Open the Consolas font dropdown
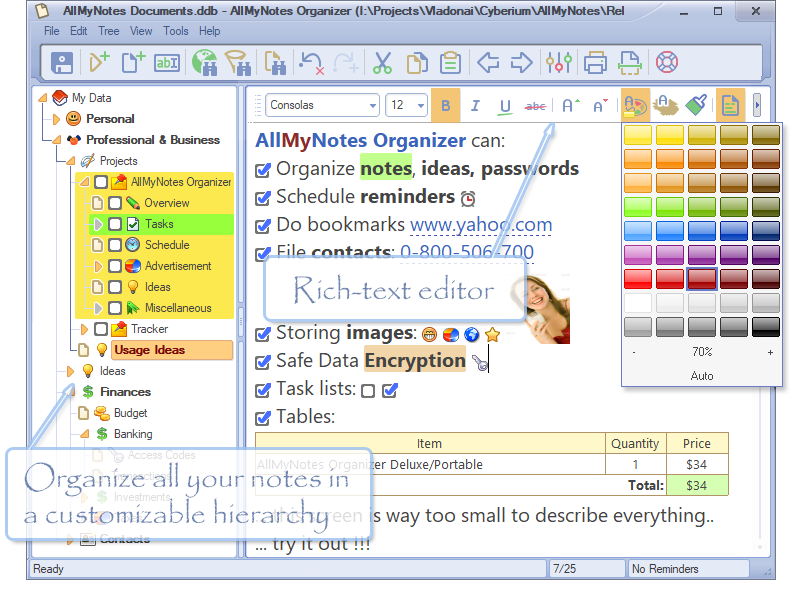 (x=373, y=106)
